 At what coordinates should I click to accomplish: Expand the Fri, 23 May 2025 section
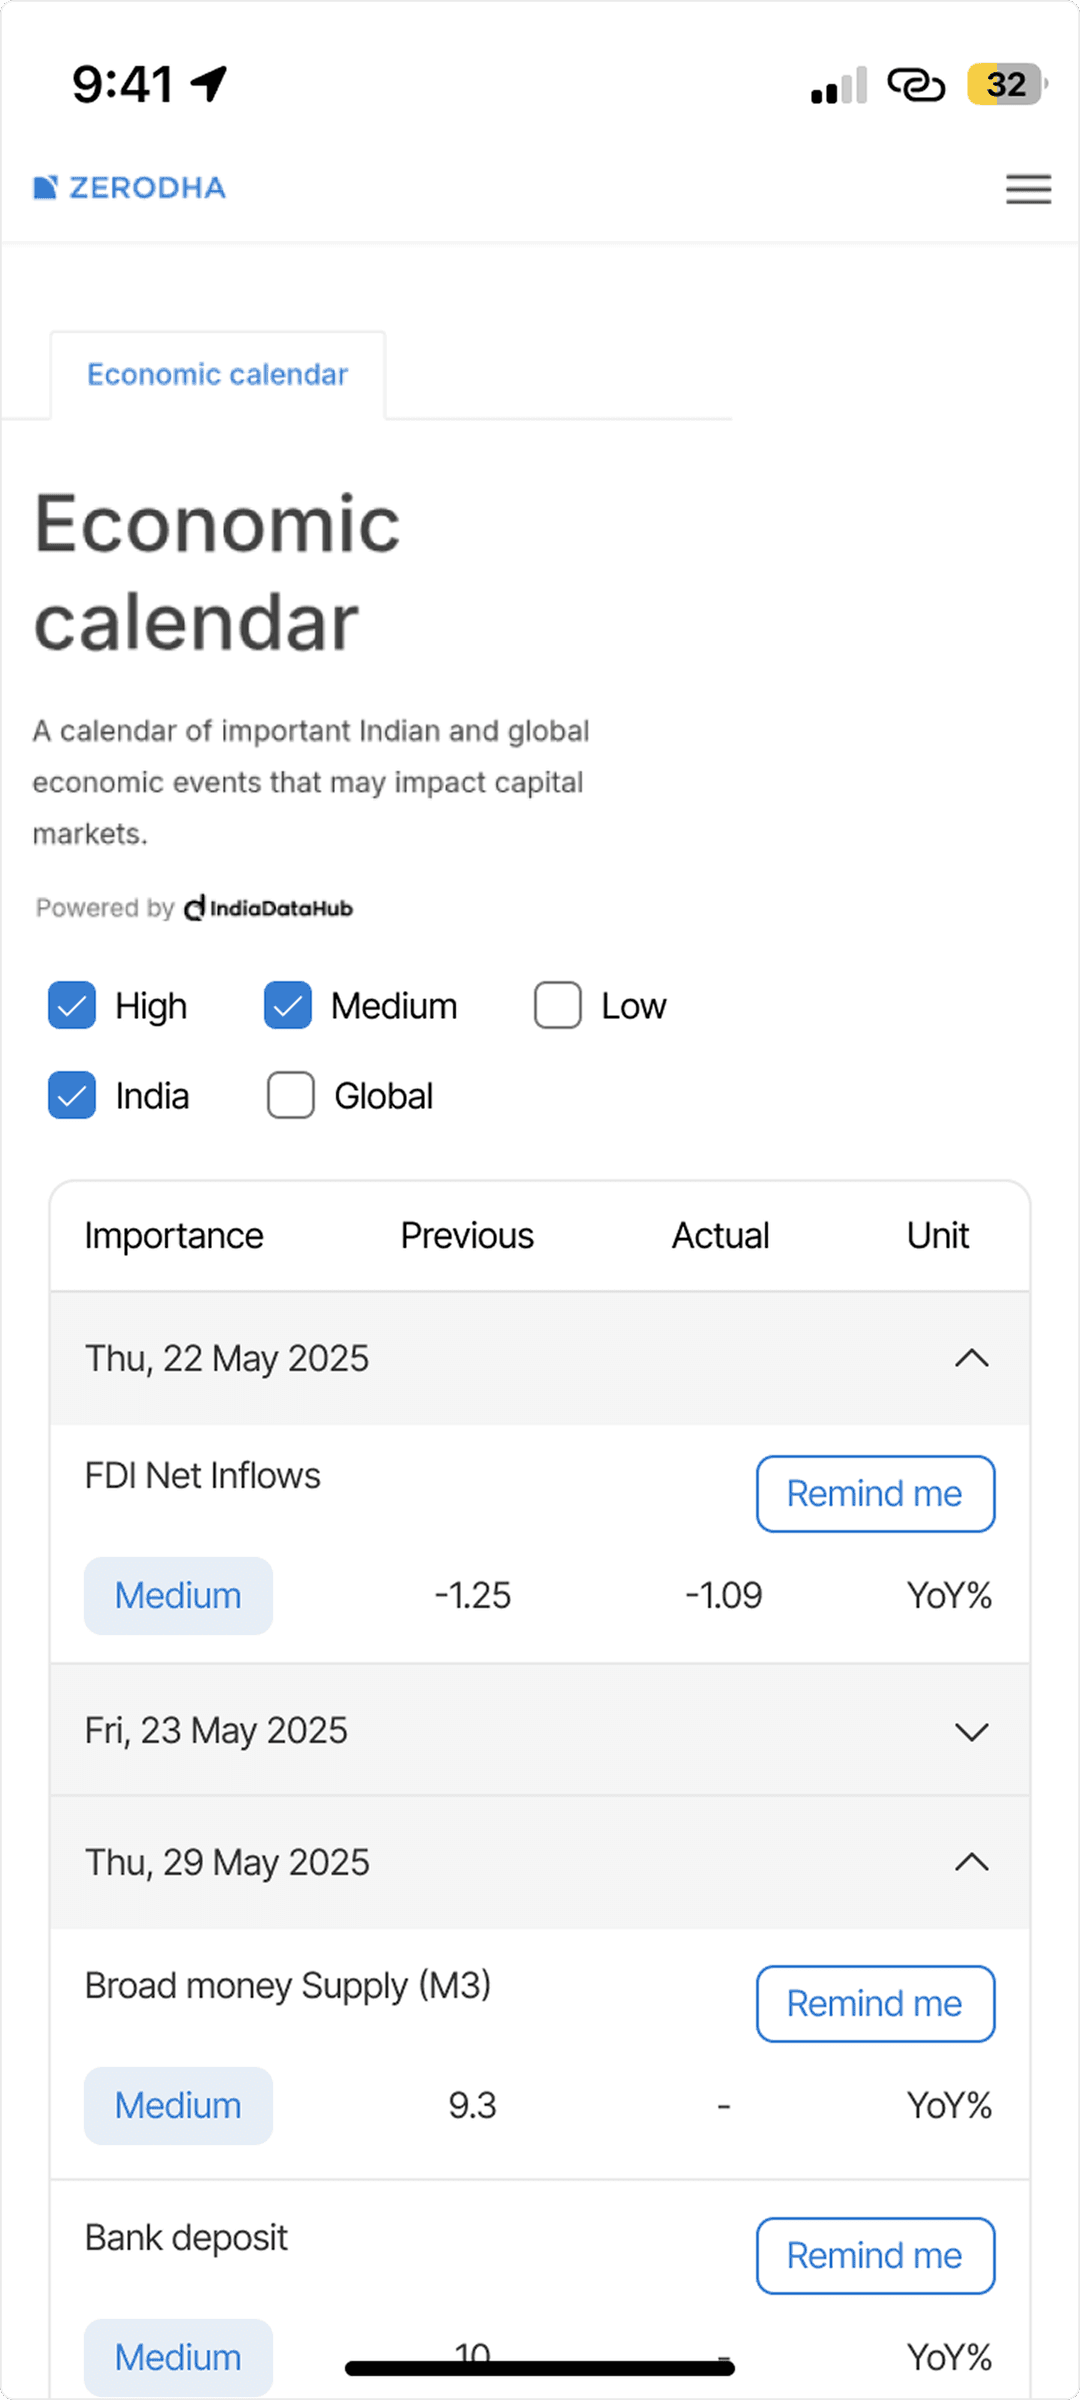click(x=971, y=1731)
